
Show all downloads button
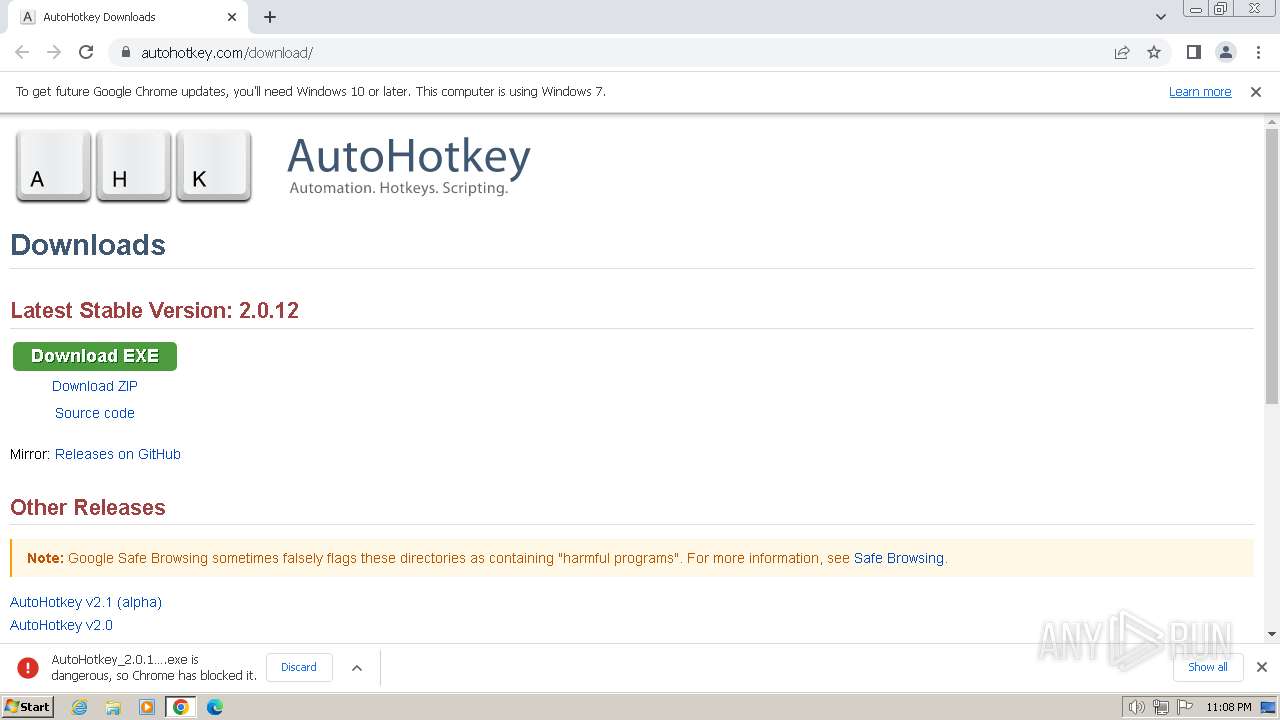point(1208,667)
